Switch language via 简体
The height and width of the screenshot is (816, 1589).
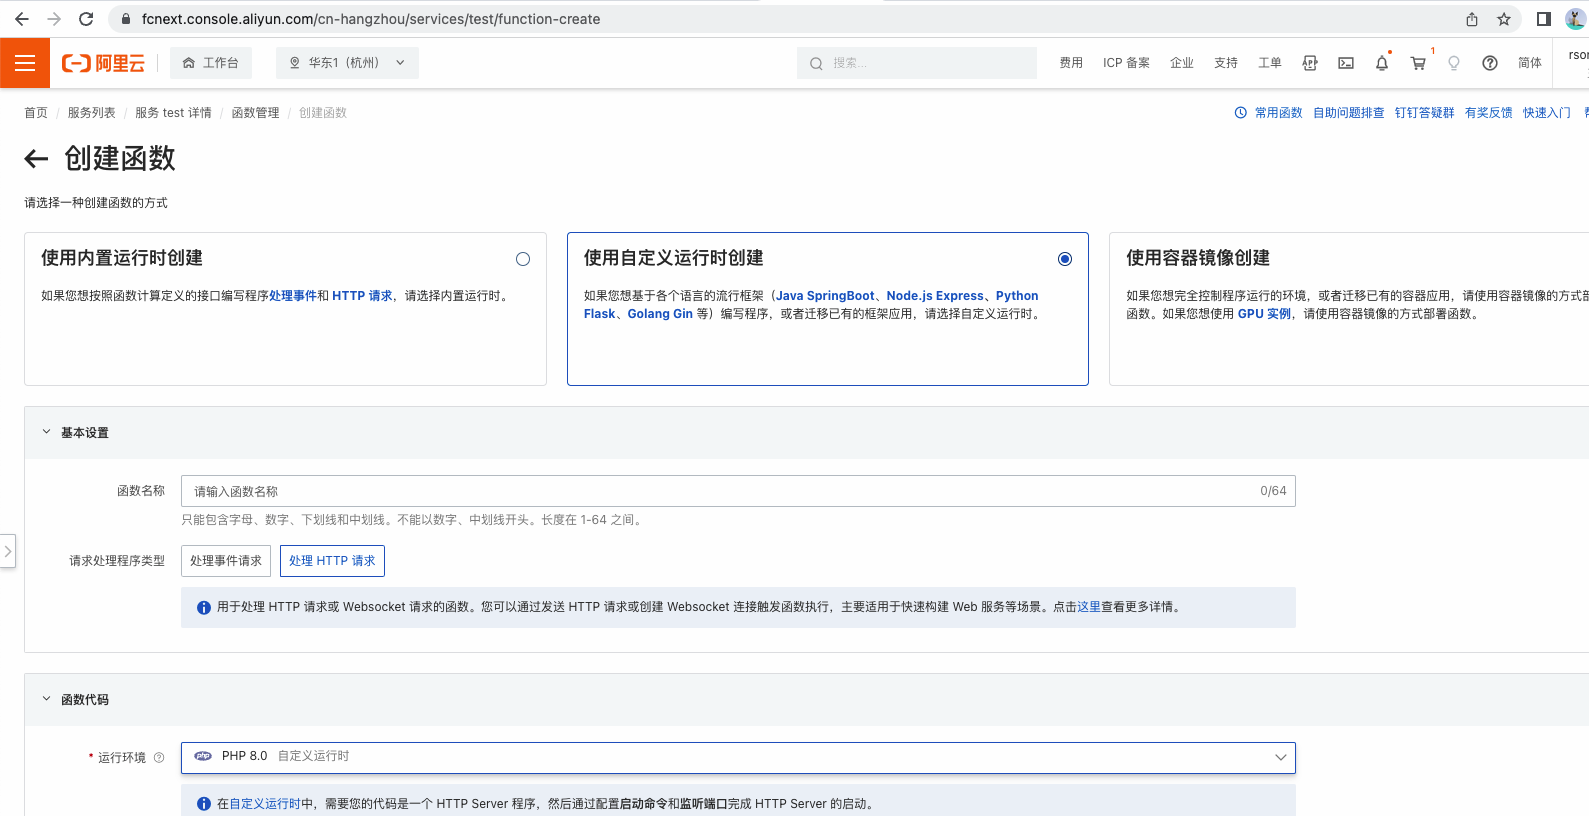[1530, 63]
